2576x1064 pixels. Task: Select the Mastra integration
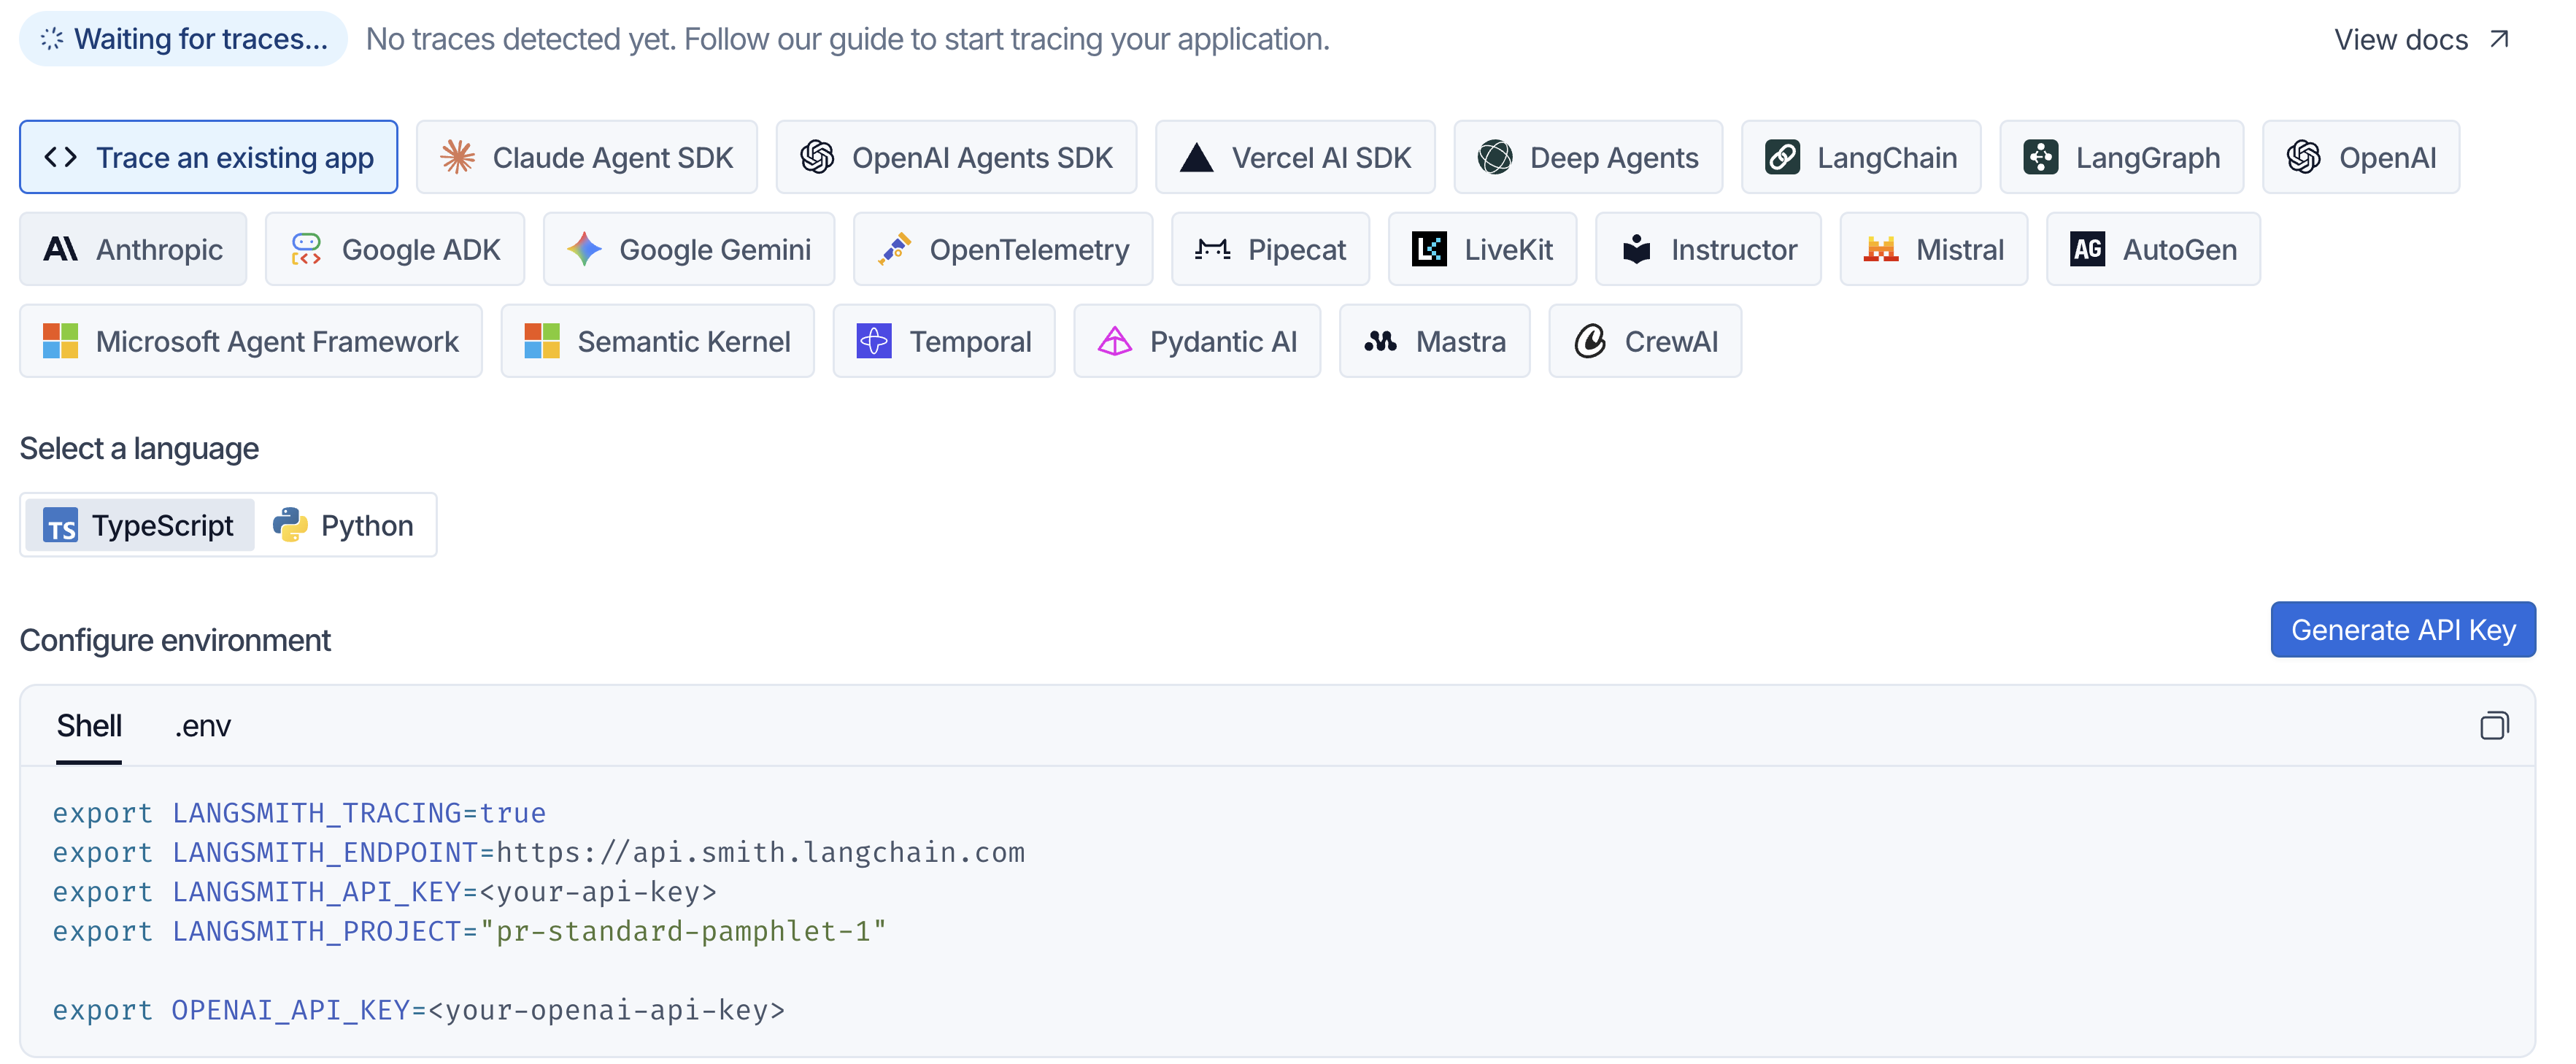pyautogui.click(x=1434, y=341)
